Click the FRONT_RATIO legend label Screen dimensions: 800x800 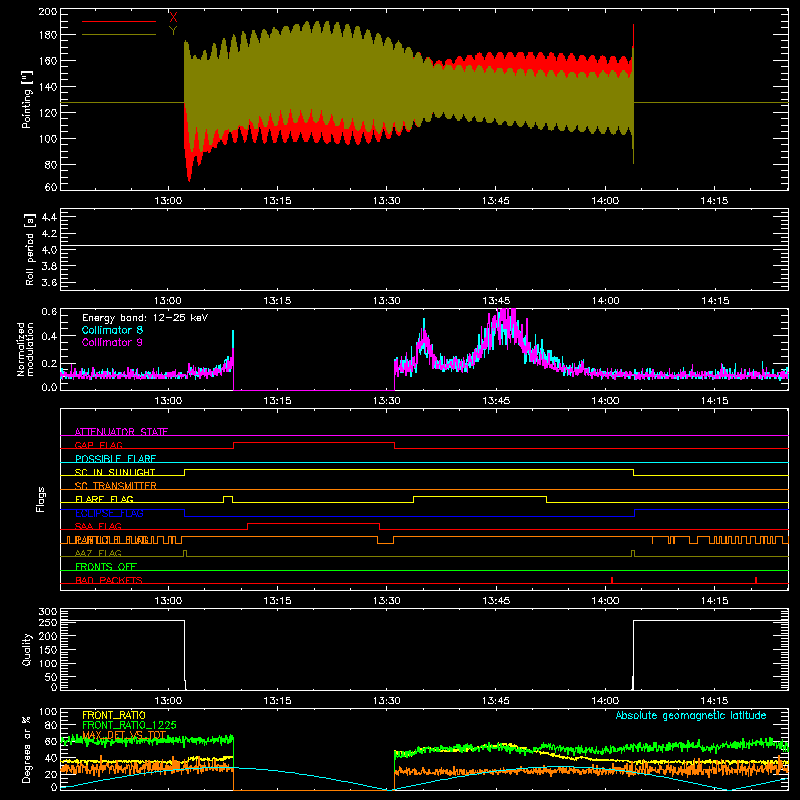click(114, 715)
